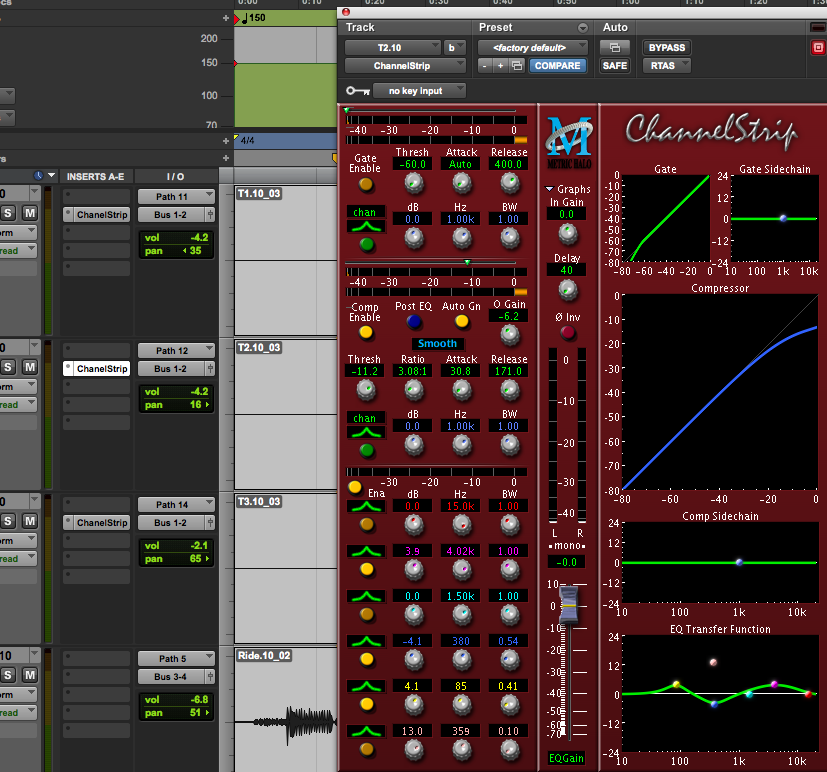Image resolution: width=827 pixels, height=772 pixels.
Task: Open the no key input dropdown
Action: (419, 91)
